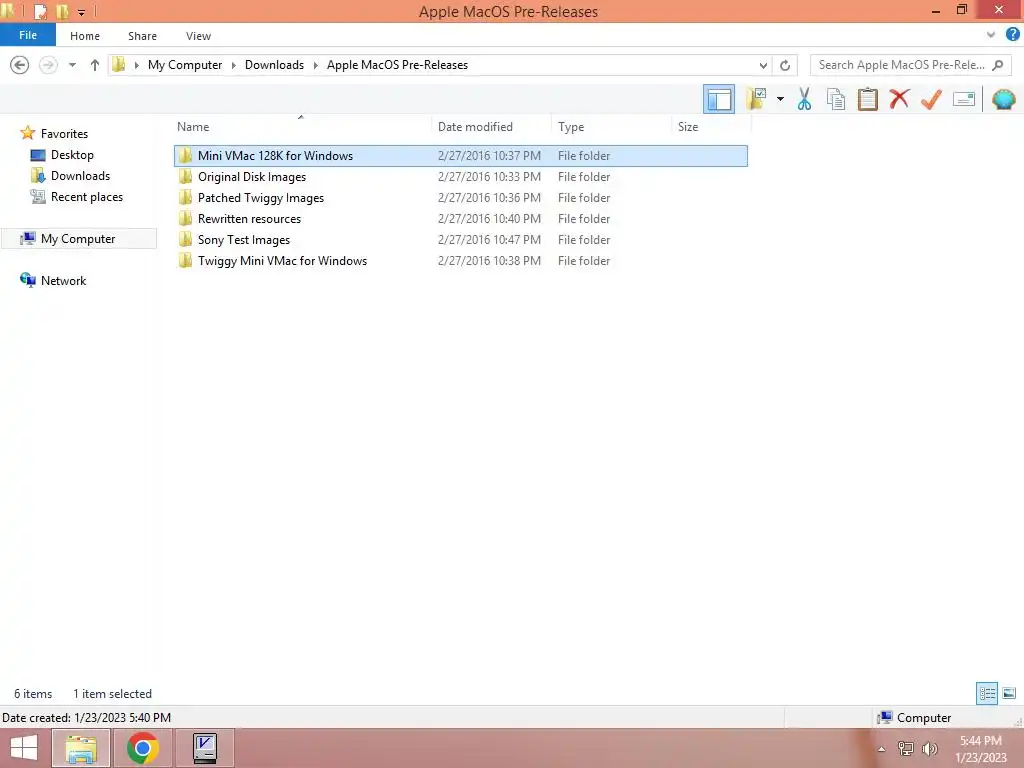
Task: Click the Rewritten resources folder icon
Action: tap(186, 218)
